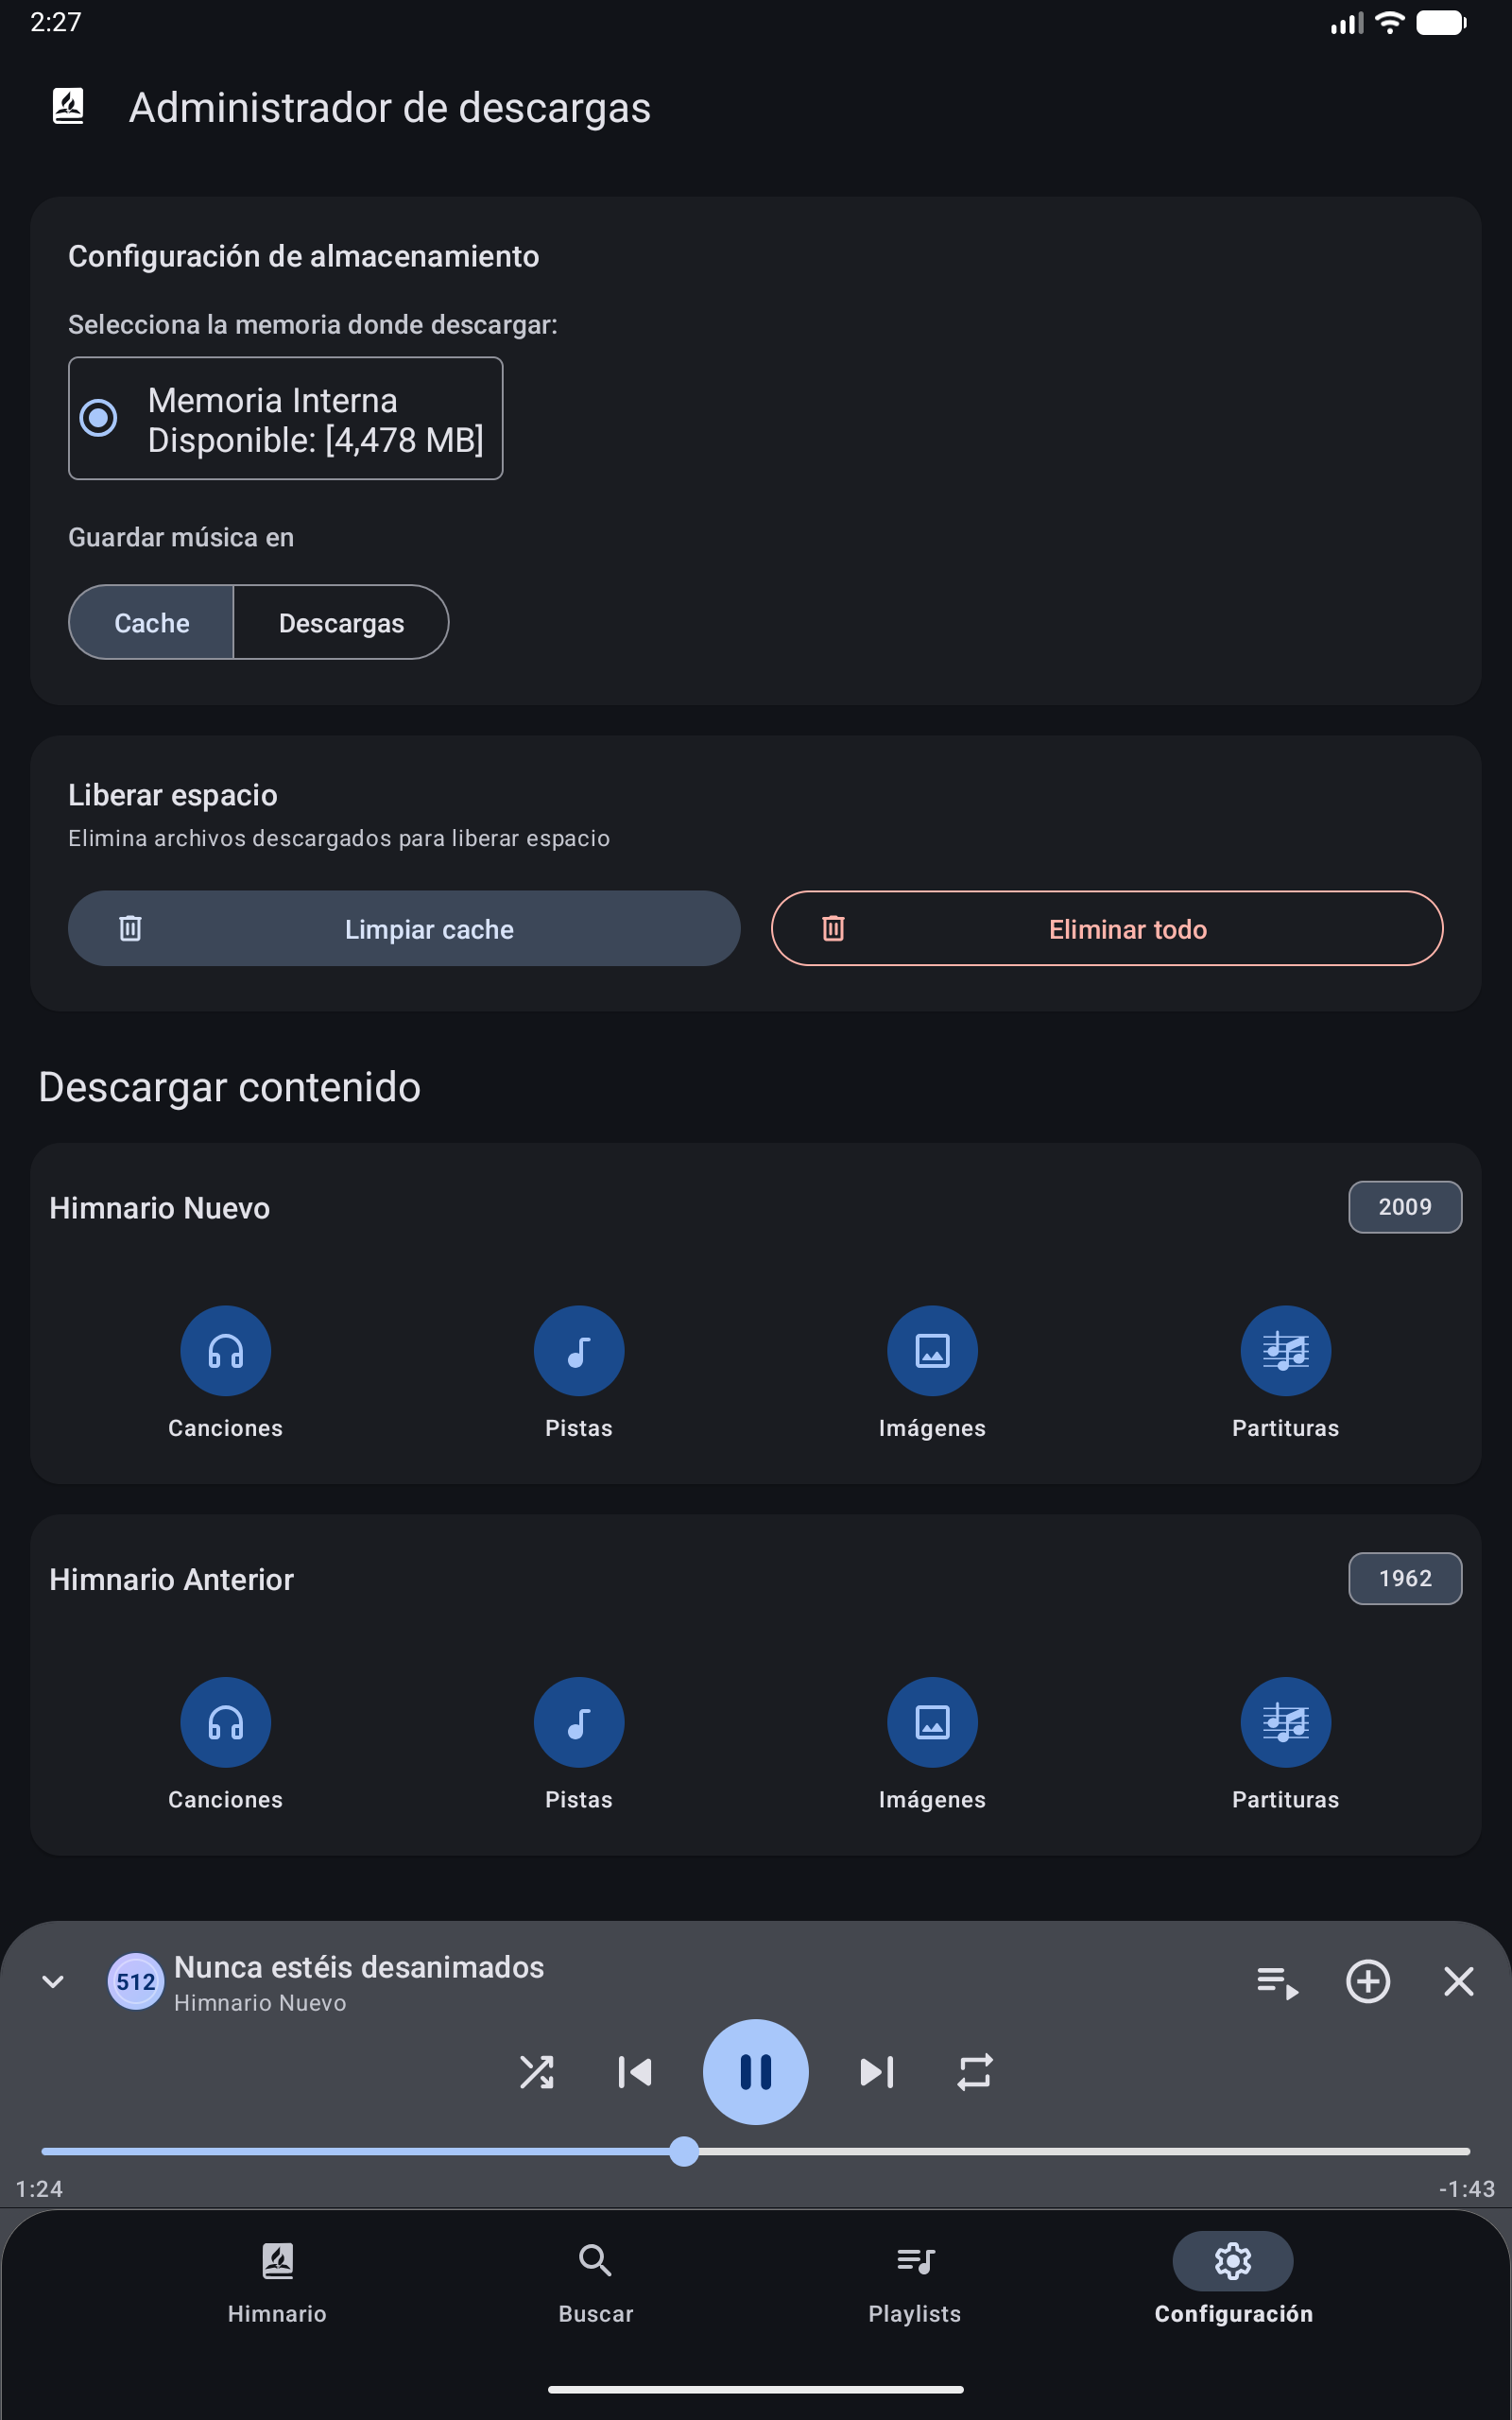
Task: Download Partituras for Himnario Anterior
Action: point(1285,1722)
